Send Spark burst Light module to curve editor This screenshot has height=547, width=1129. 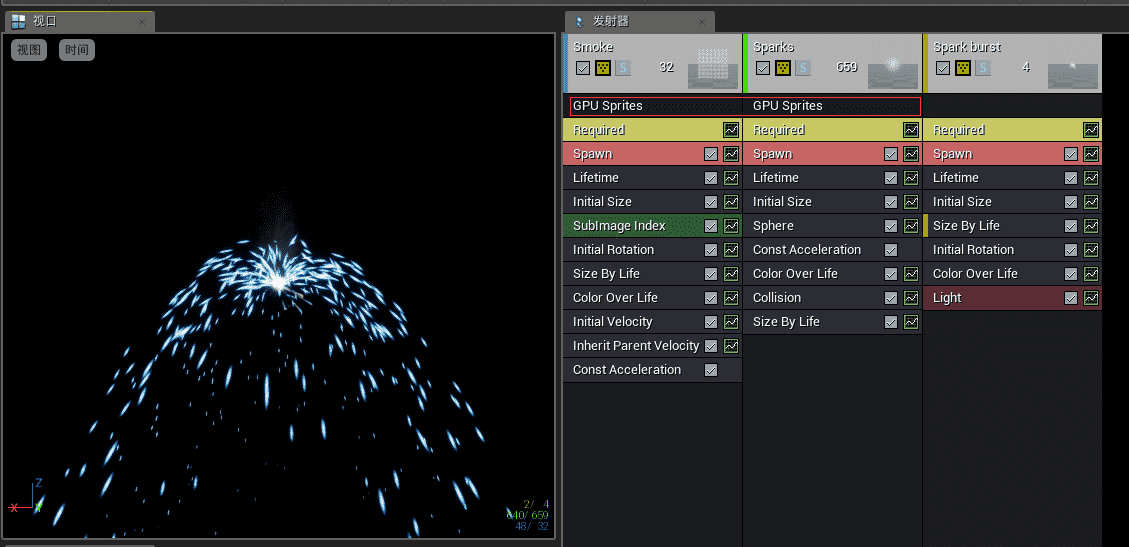[x=1091, y=298]
